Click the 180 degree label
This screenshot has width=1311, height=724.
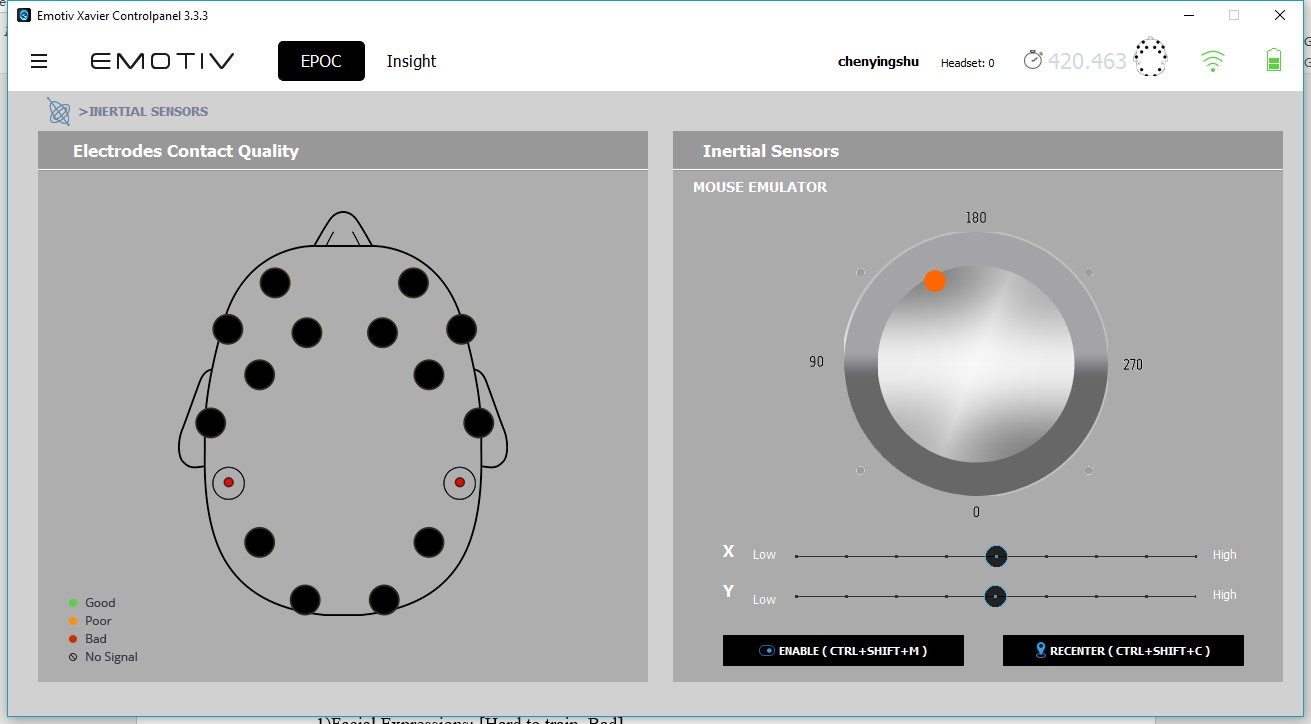coord(976,218)
